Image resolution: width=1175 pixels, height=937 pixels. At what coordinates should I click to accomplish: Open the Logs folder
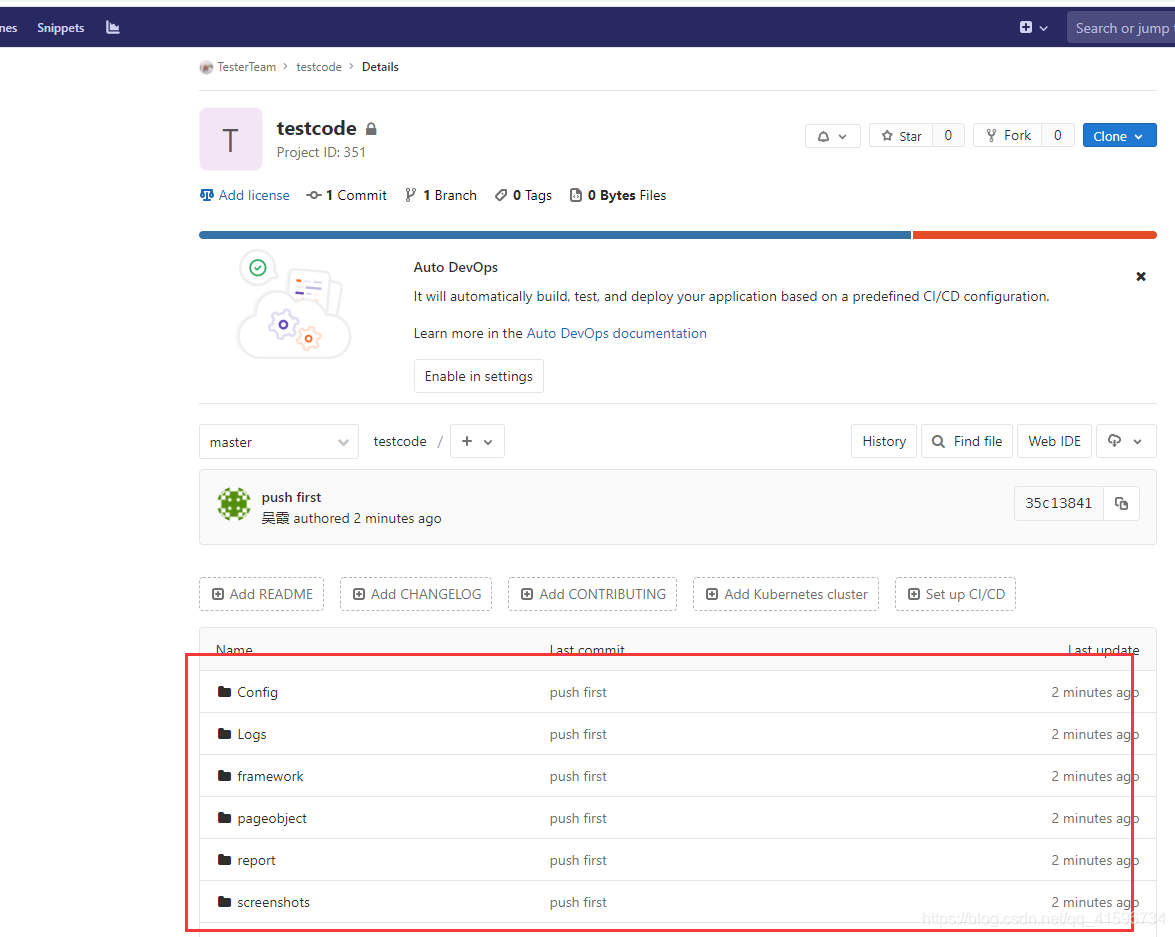point(252,735)
